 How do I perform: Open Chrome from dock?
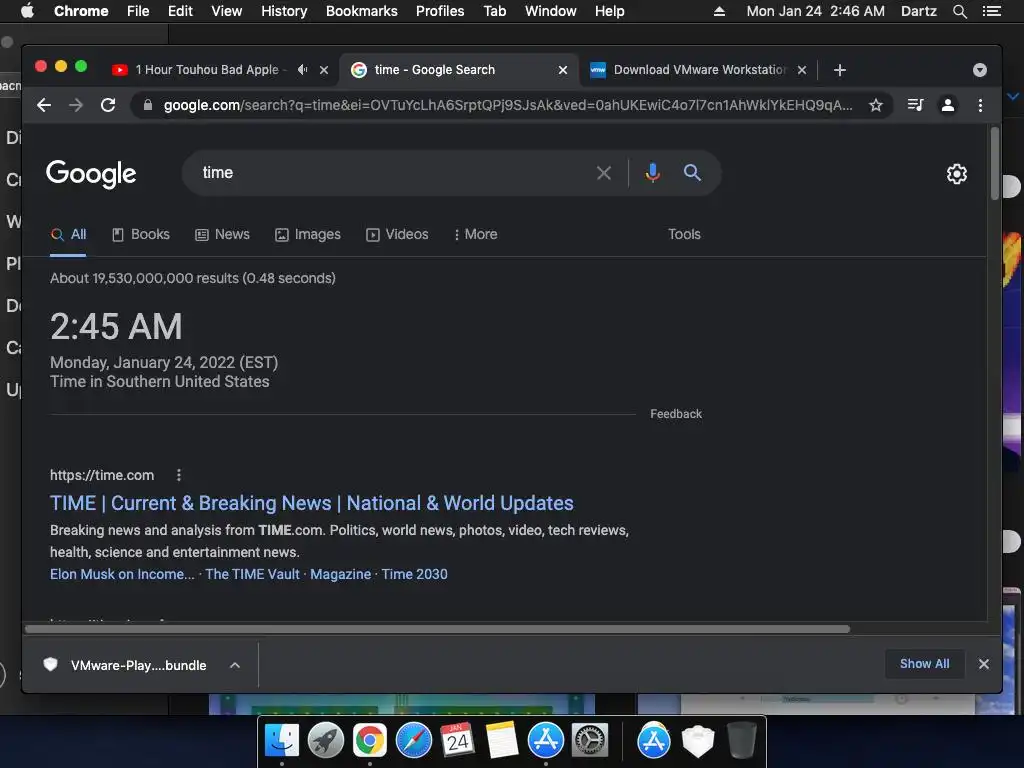(370, 741)
